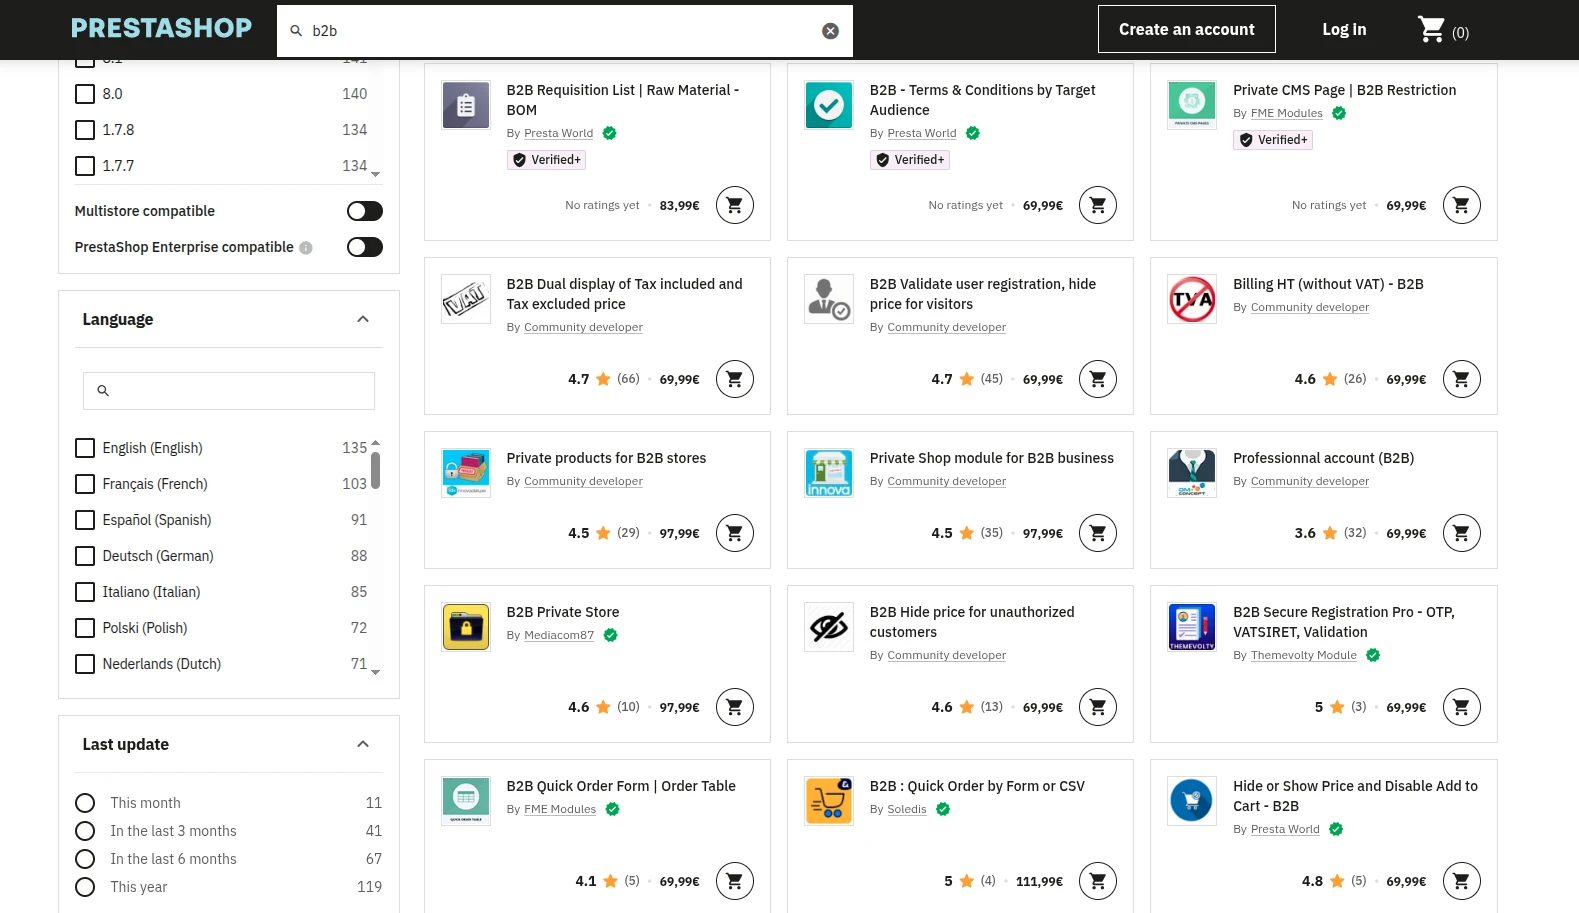Viewport: 1579px width, 913px height.
Task: Add Private products for B2B stores to cart
Action: [x=735, y=533]
